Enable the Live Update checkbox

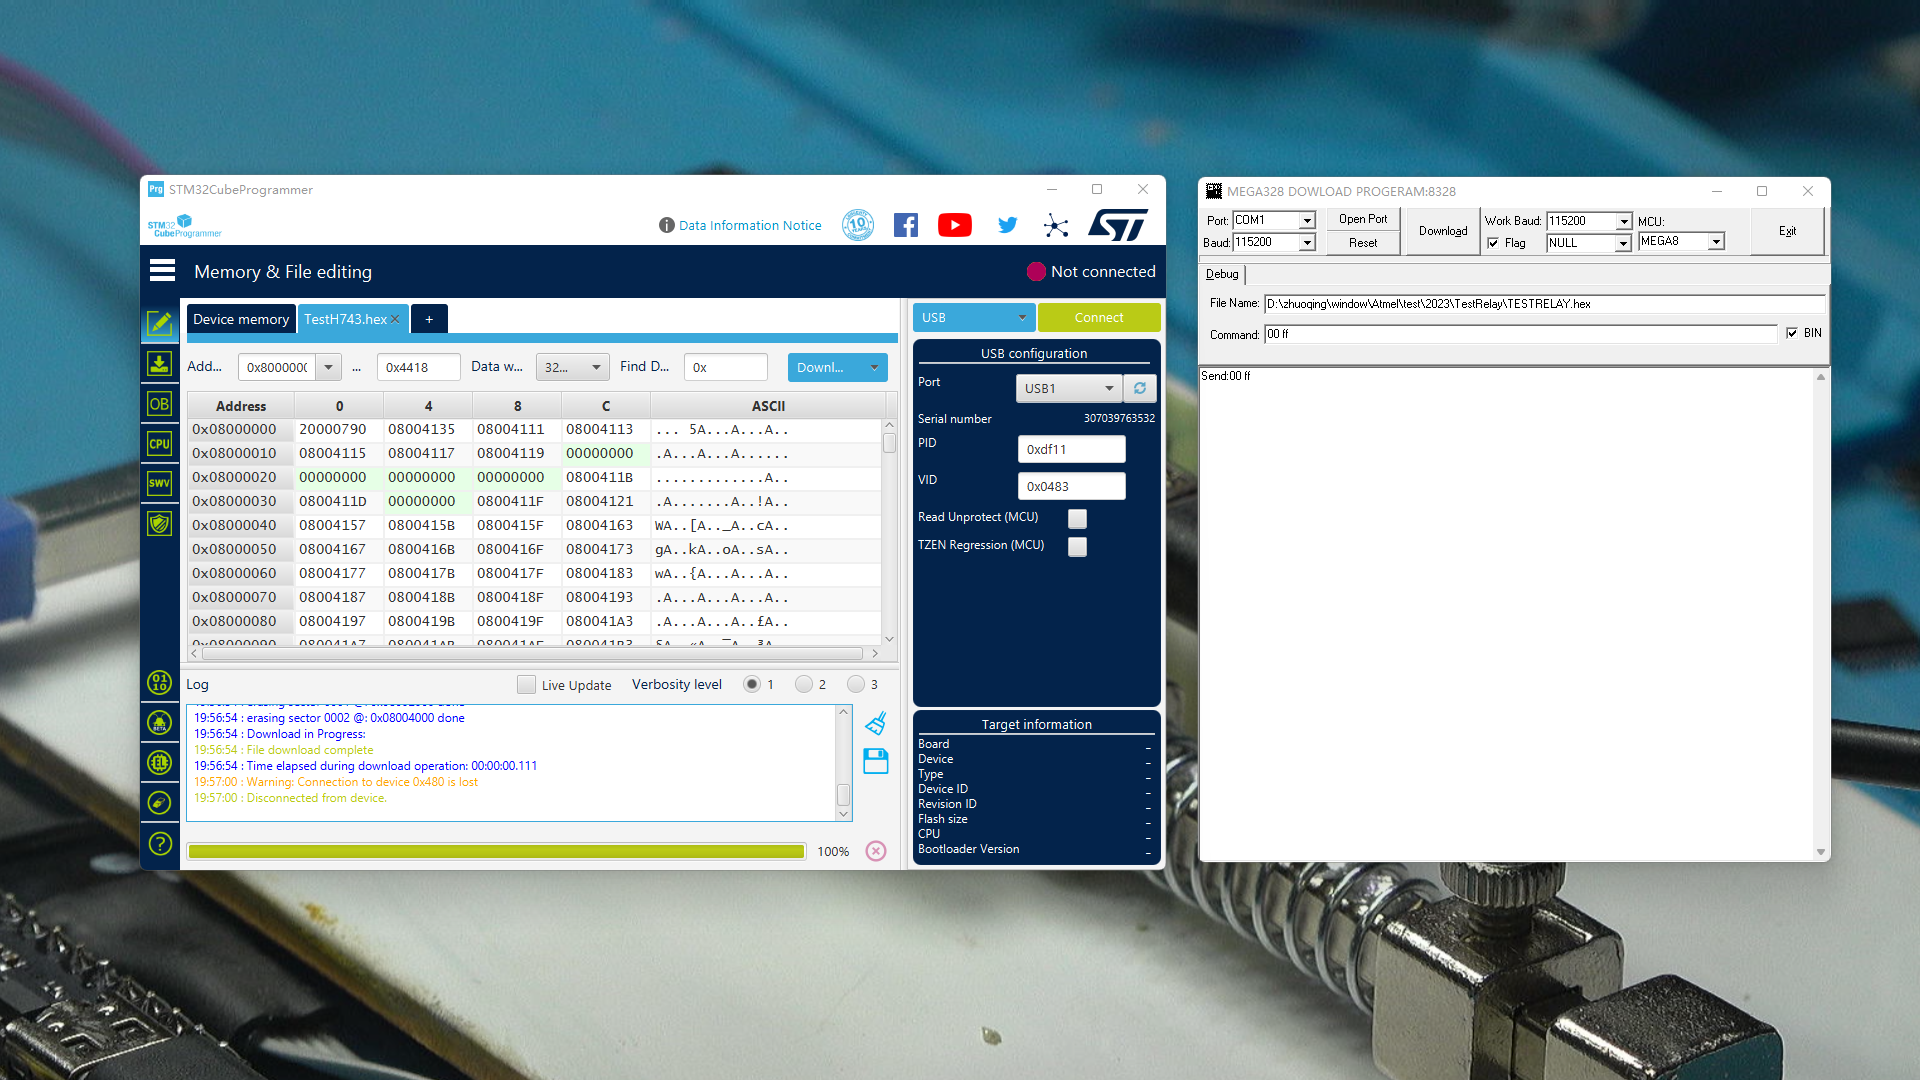526,685
